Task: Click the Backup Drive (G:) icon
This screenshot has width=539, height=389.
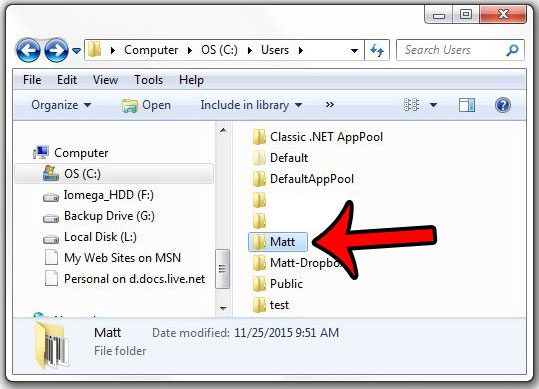Action: click(x=51, y=218)
